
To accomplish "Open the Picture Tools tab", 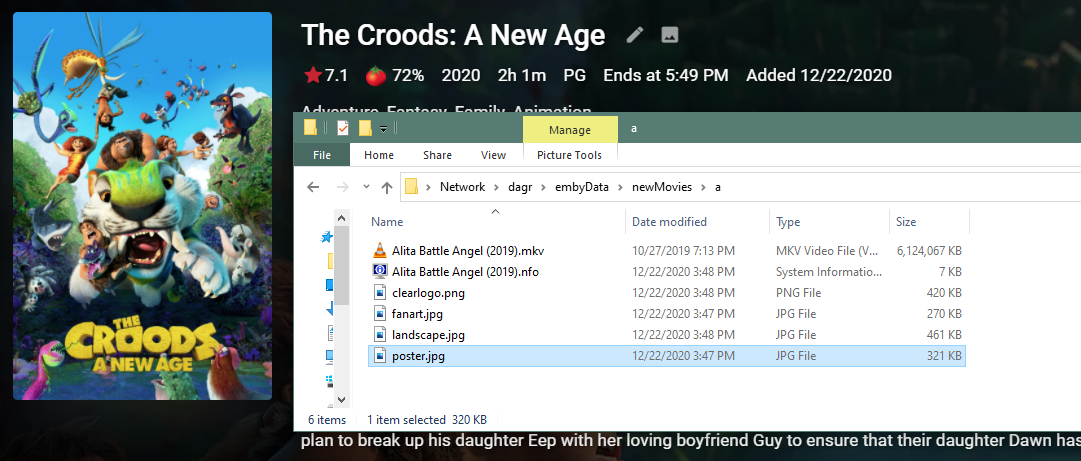I will [x=569, y=155].
